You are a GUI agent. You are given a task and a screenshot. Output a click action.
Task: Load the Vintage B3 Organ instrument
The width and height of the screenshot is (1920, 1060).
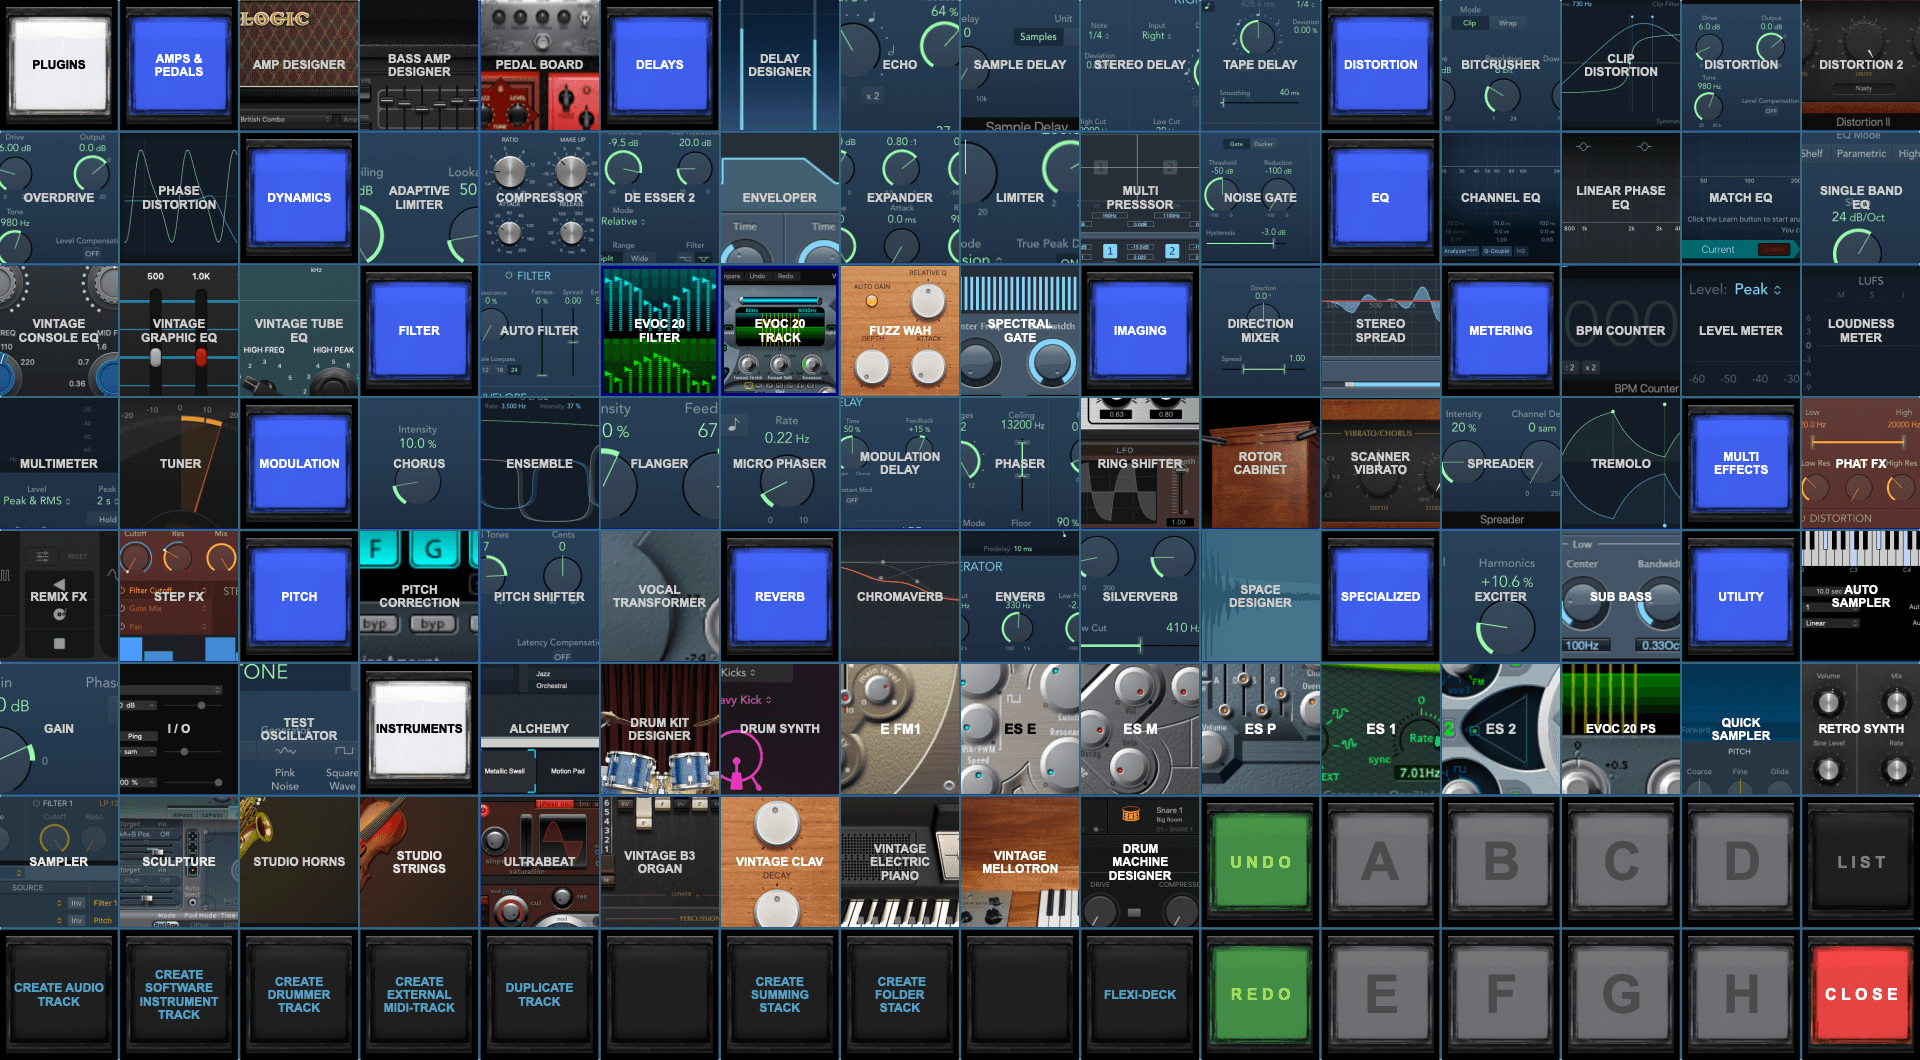click(x=659, y=862)
